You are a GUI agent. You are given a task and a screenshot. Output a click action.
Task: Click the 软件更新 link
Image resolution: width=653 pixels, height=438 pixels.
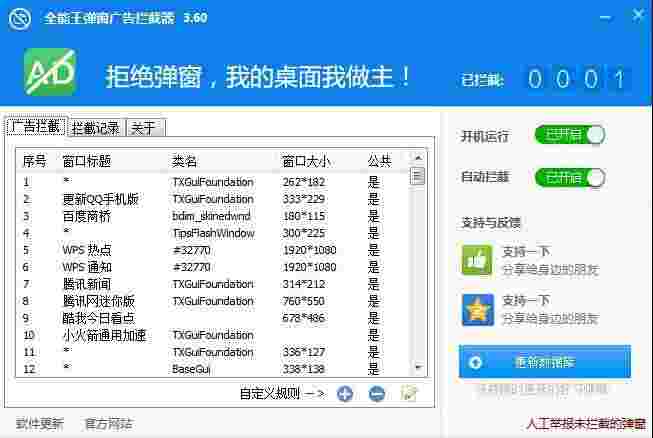point(40,424)
